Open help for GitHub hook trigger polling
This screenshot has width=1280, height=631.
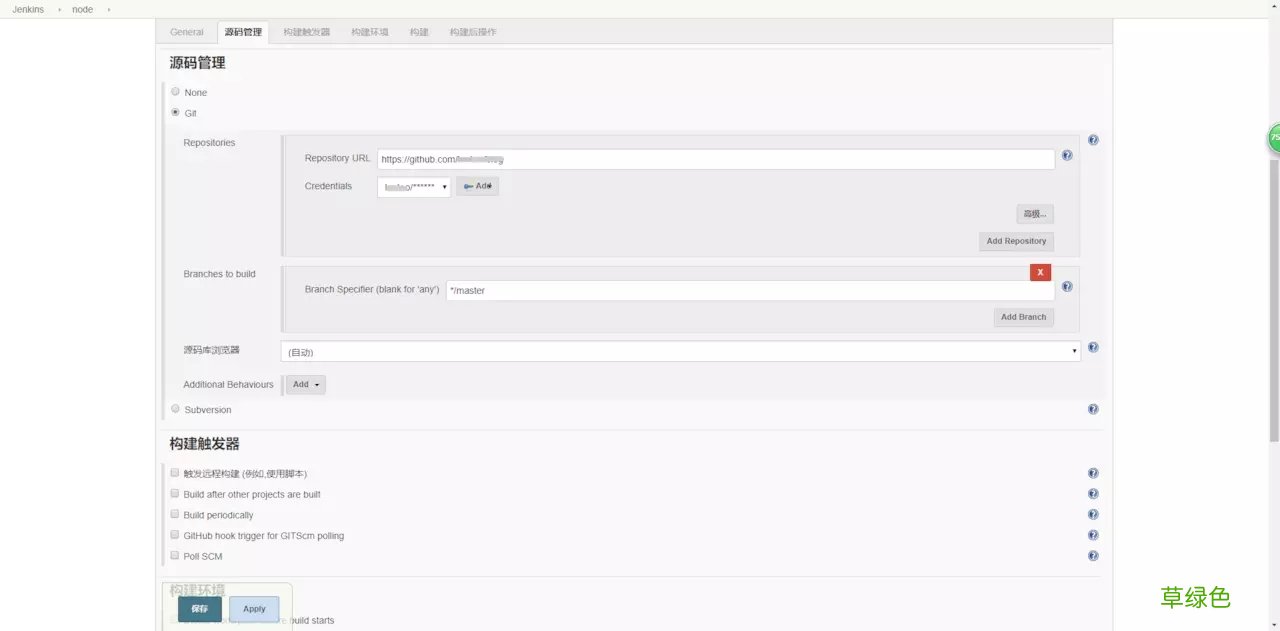pos(1093,534)
